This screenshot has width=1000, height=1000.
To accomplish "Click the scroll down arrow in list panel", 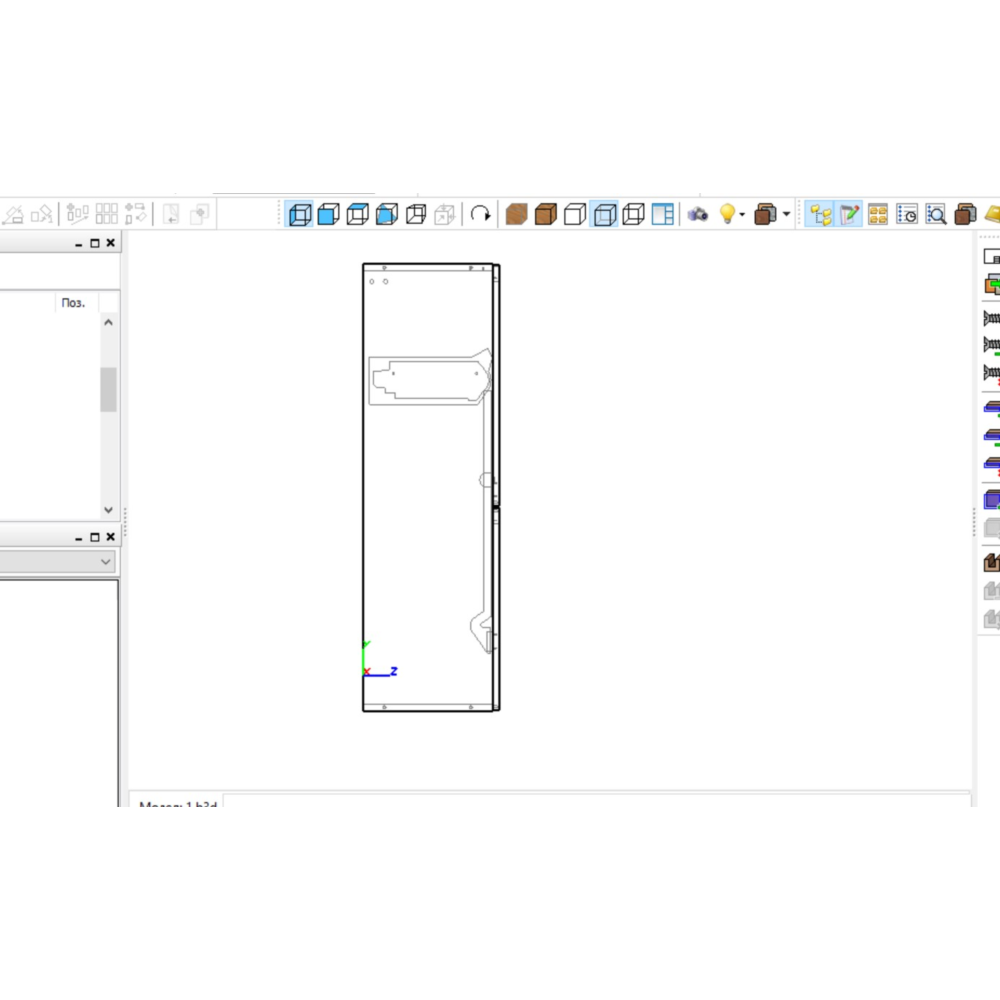I will coord(109,510).
